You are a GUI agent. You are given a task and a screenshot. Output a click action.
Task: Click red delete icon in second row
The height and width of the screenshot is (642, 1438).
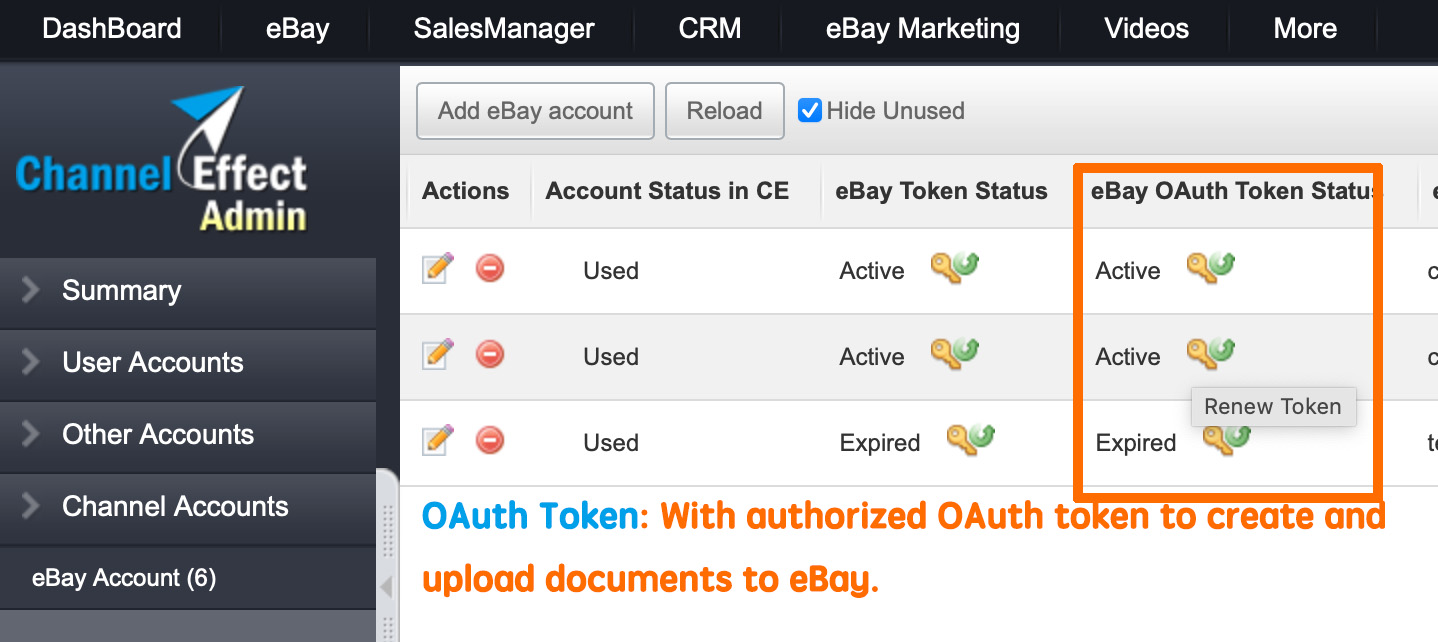(x=490, y=354)
